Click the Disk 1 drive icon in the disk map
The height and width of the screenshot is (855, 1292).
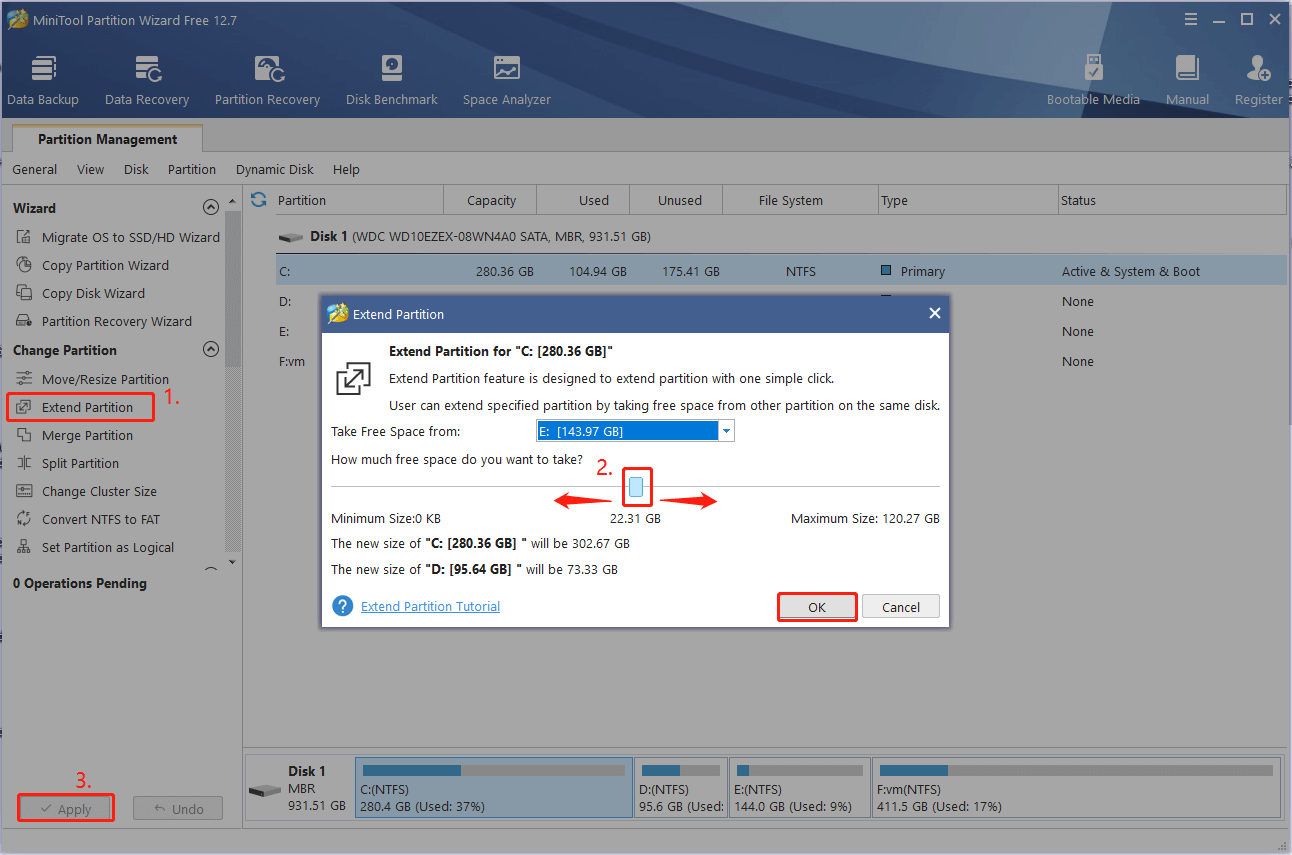pyautogui.click(x=265, y=790)
